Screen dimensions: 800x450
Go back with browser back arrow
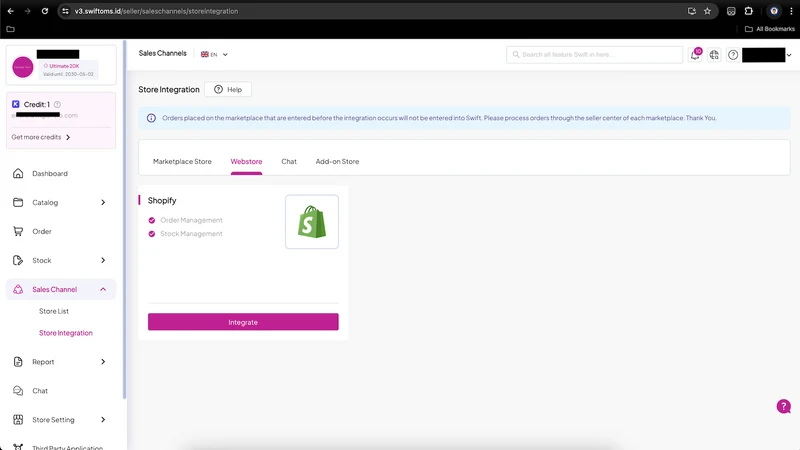pos(11,11)
